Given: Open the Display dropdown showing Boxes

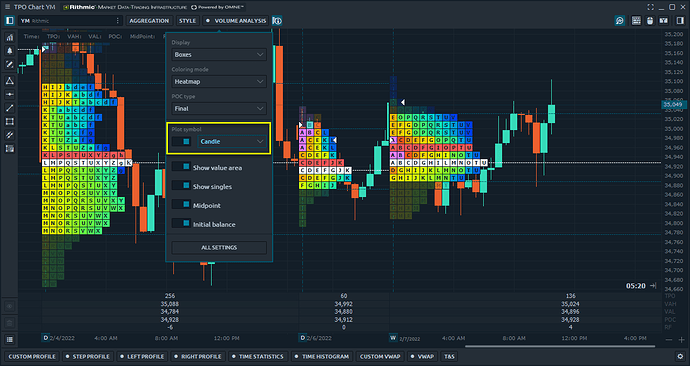Looking at the screenshot, I should point(219,55).
